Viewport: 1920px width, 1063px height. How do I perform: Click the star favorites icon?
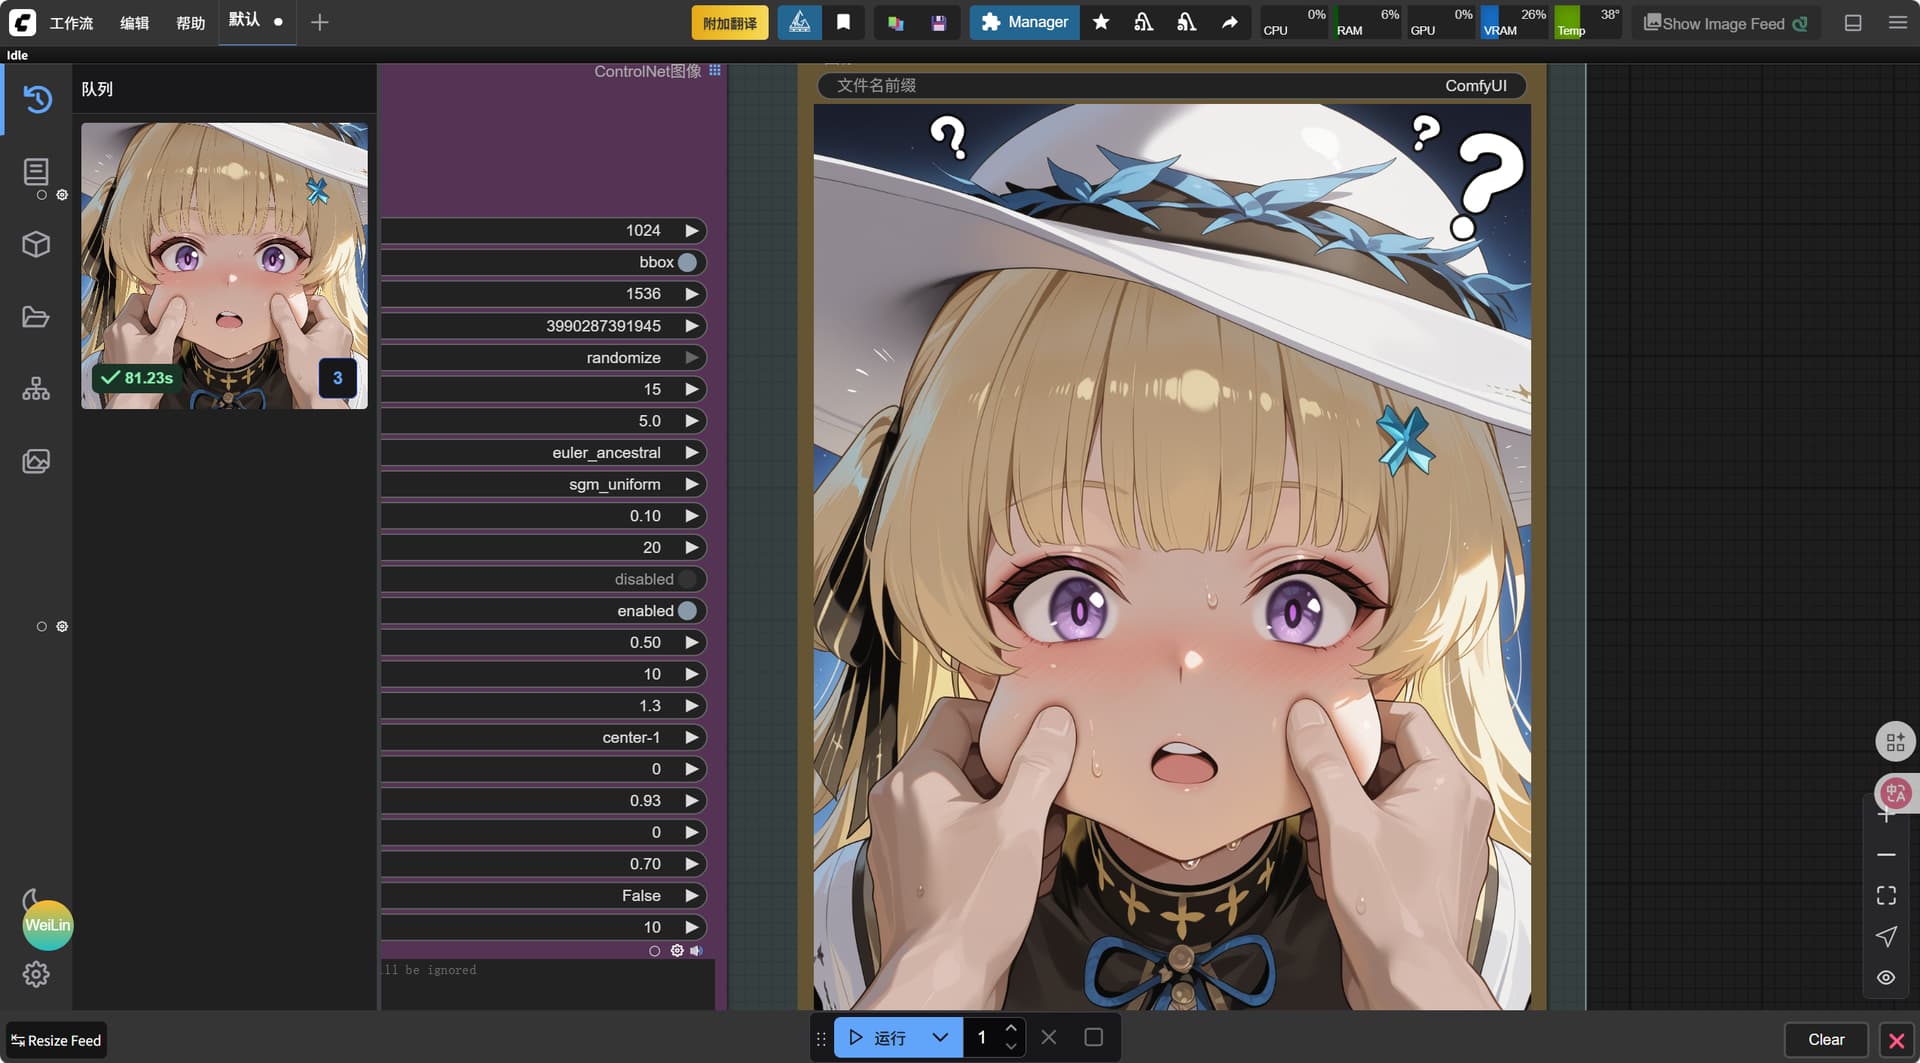coord(1101,22)
